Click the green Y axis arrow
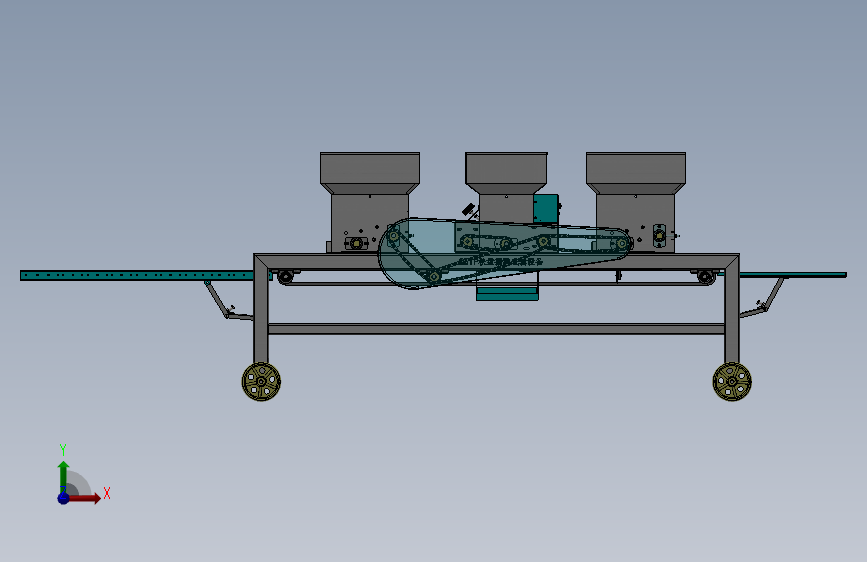This screenshot has width=867, height=562. [x=64, y=476]
